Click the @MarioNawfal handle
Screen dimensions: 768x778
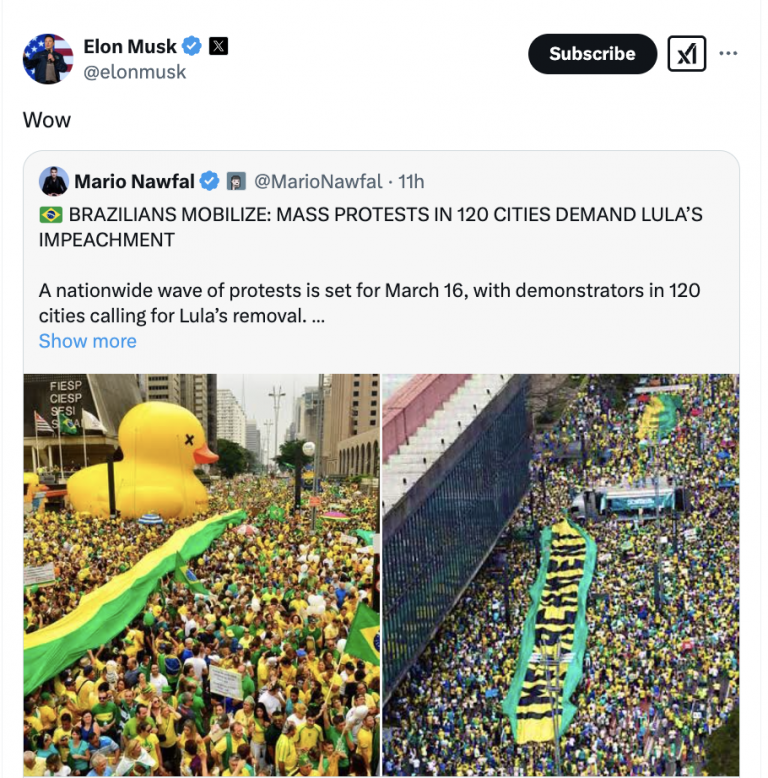click(318, 181)
